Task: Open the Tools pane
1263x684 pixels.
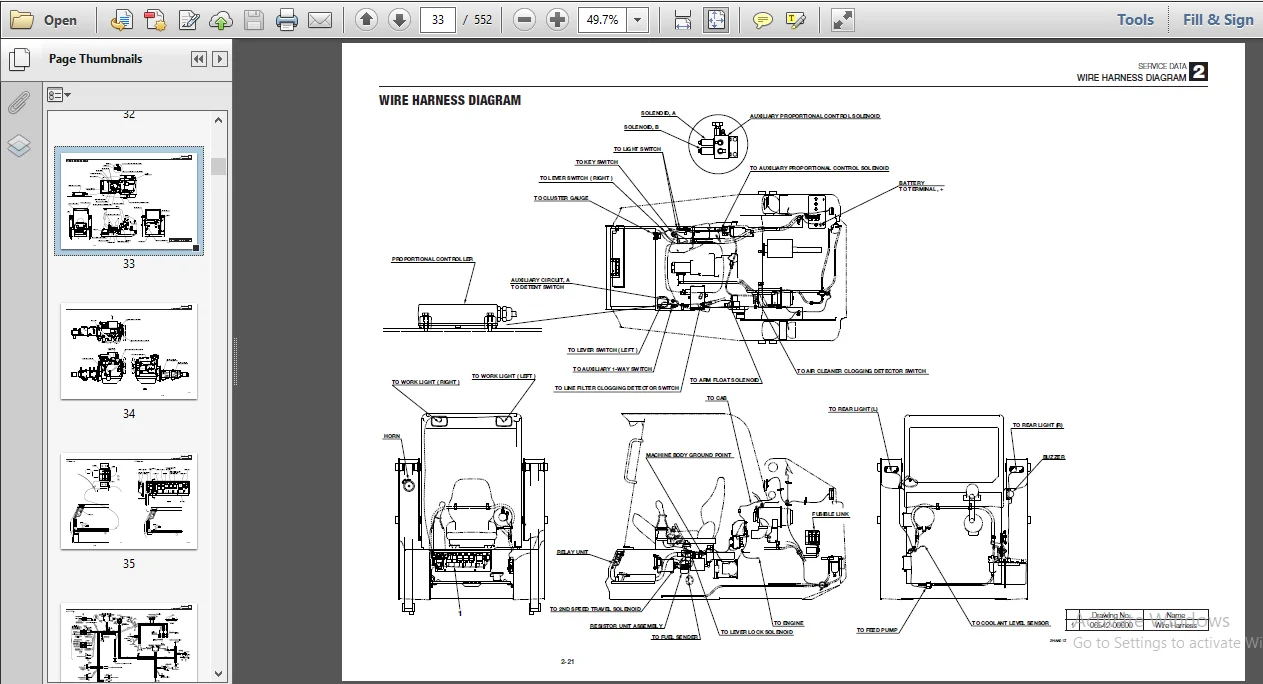Action: [x=1135, y=19]
